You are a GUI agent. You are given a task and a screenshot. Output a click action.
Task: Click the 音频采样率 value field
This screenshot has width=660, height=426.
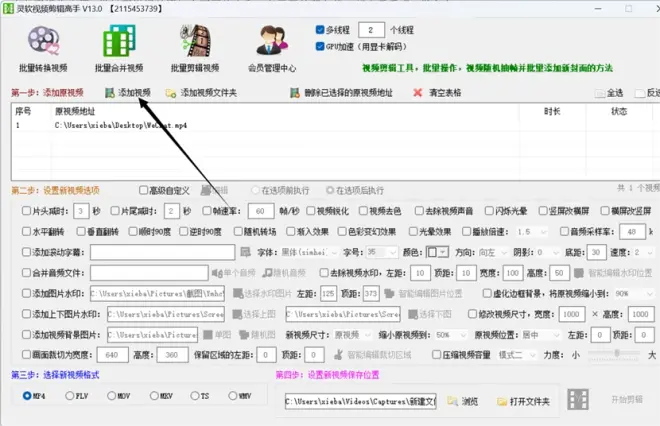point(632,232)
